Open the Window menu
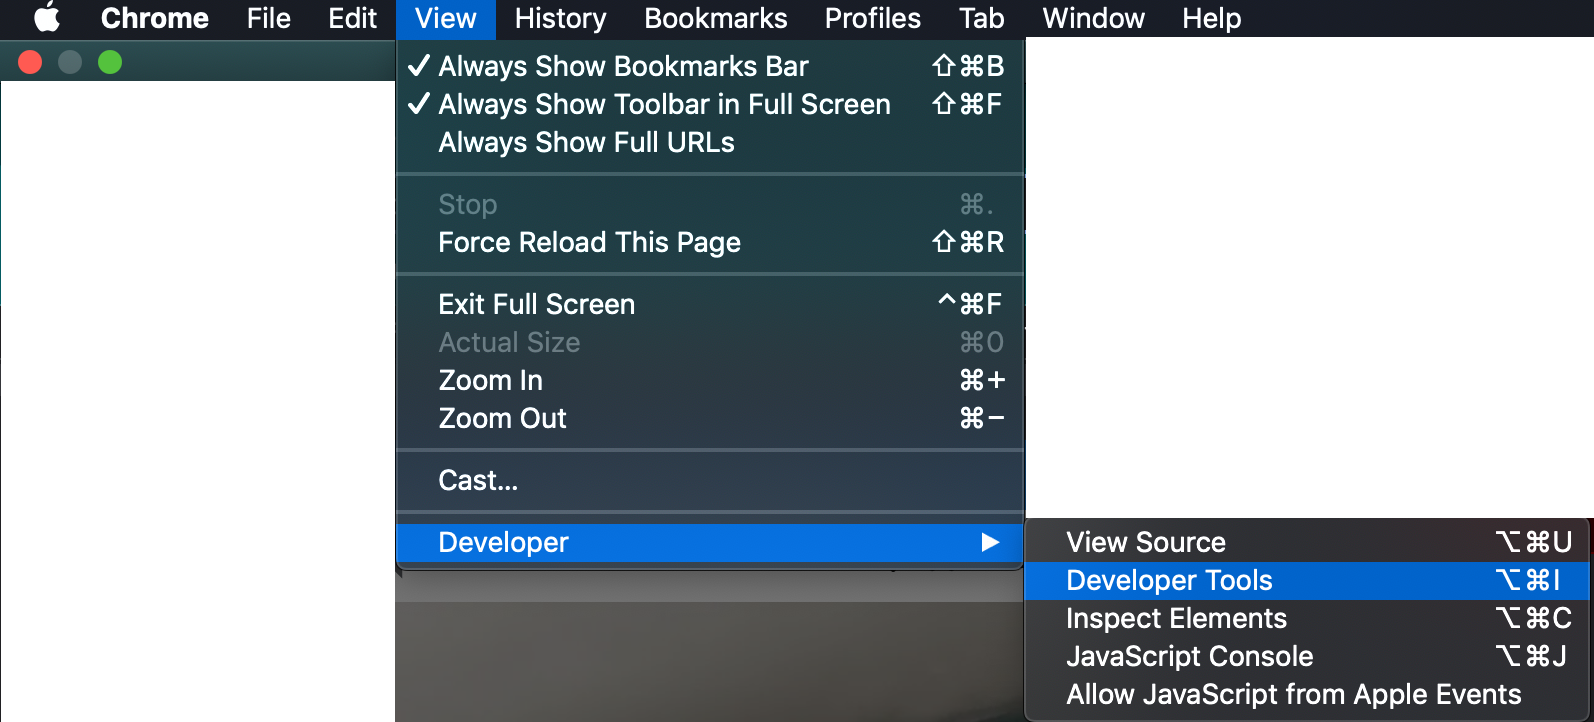Viewport: 1594px width, 722px height. (1094, 18)
